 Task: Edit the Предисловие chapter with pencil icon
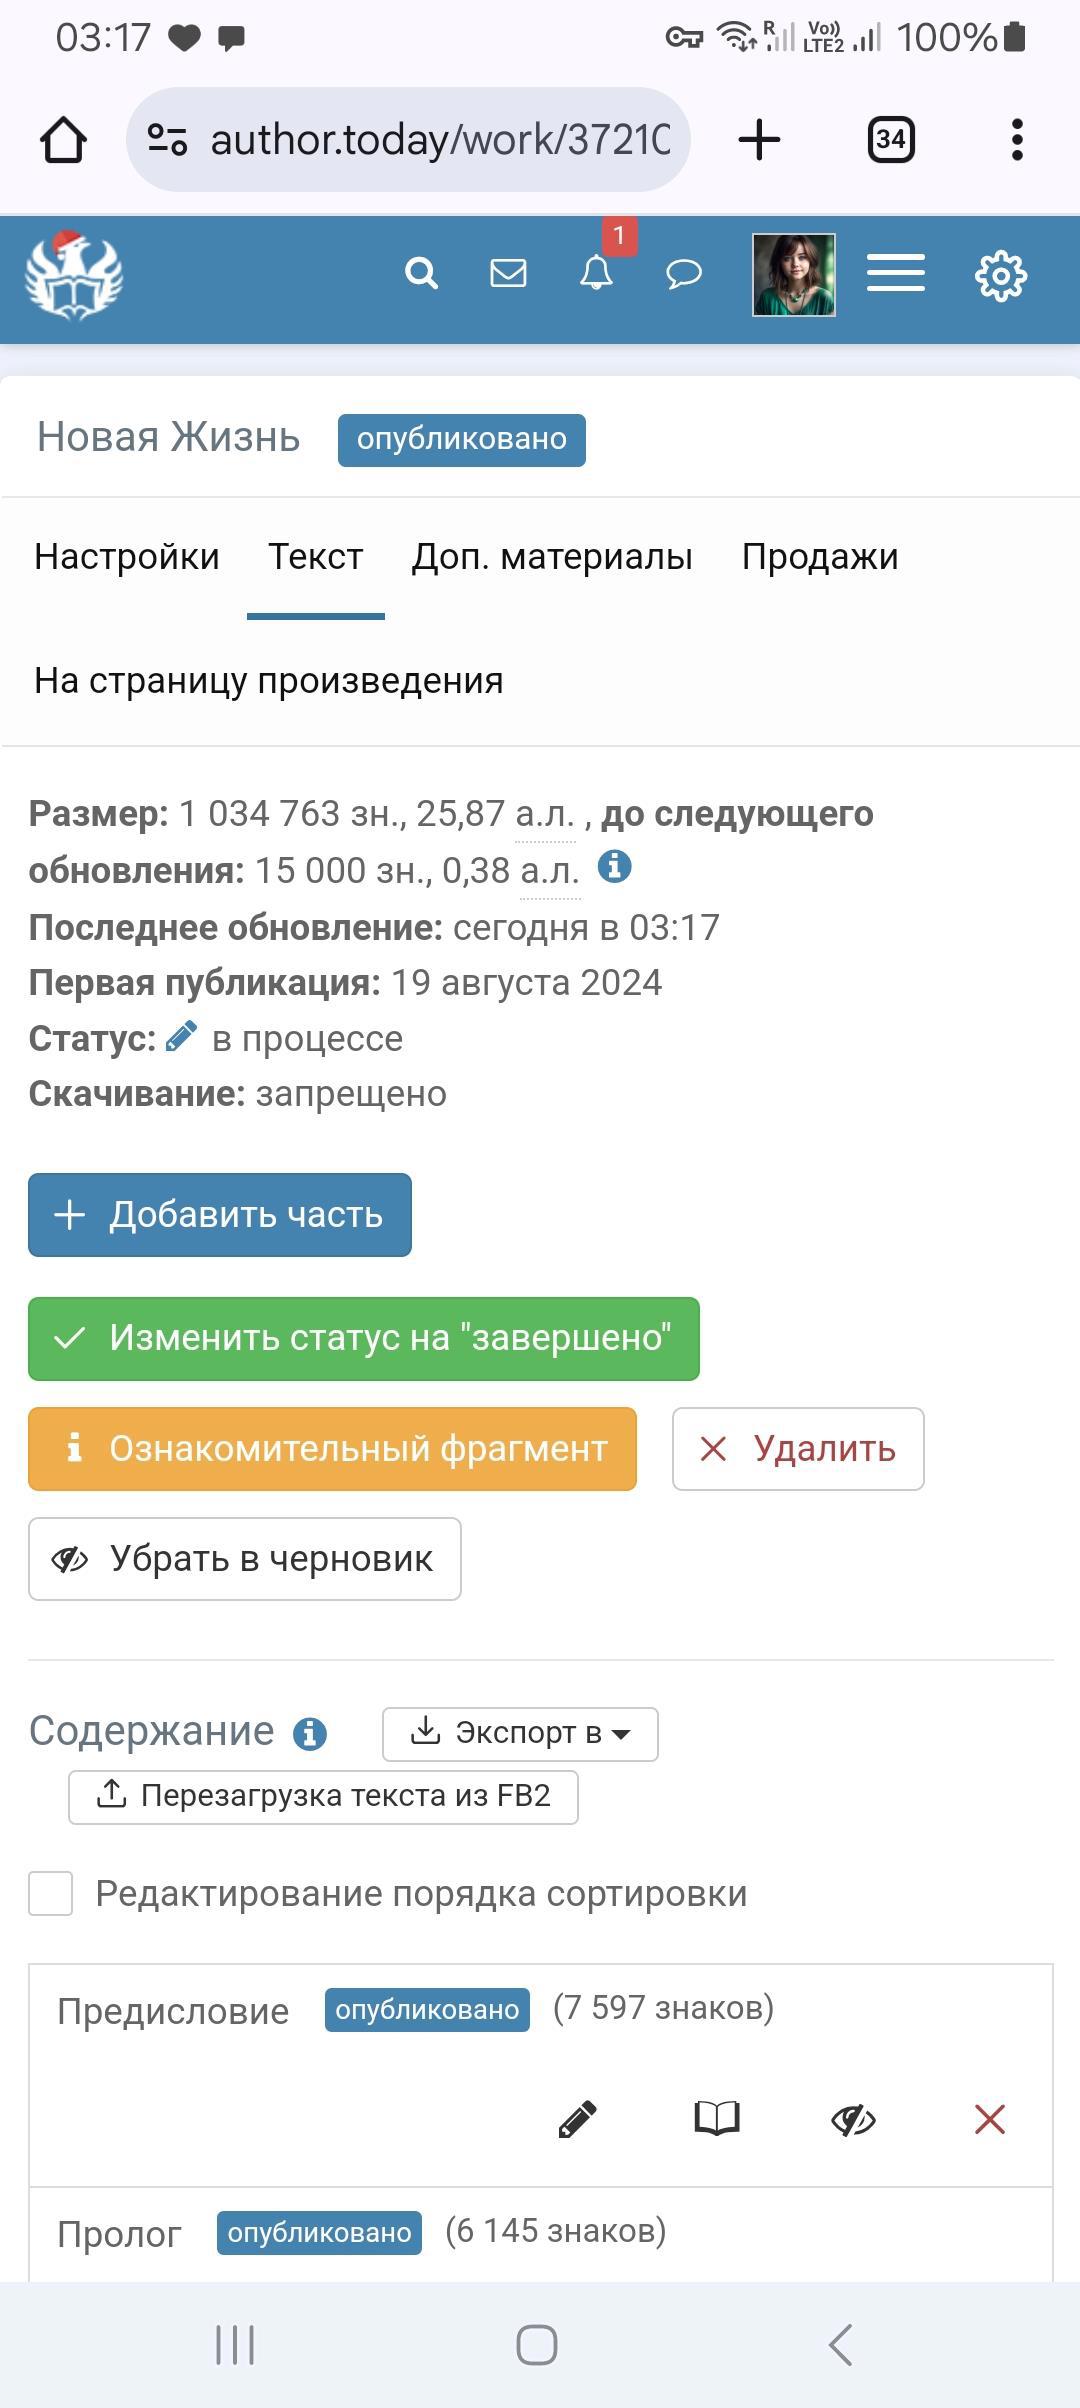click(x=577, y=2119)
